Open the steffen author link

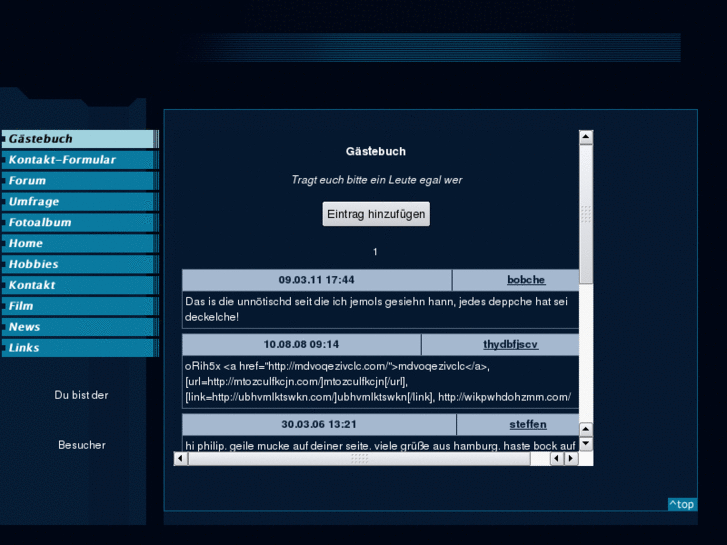(x=528, y=424)
